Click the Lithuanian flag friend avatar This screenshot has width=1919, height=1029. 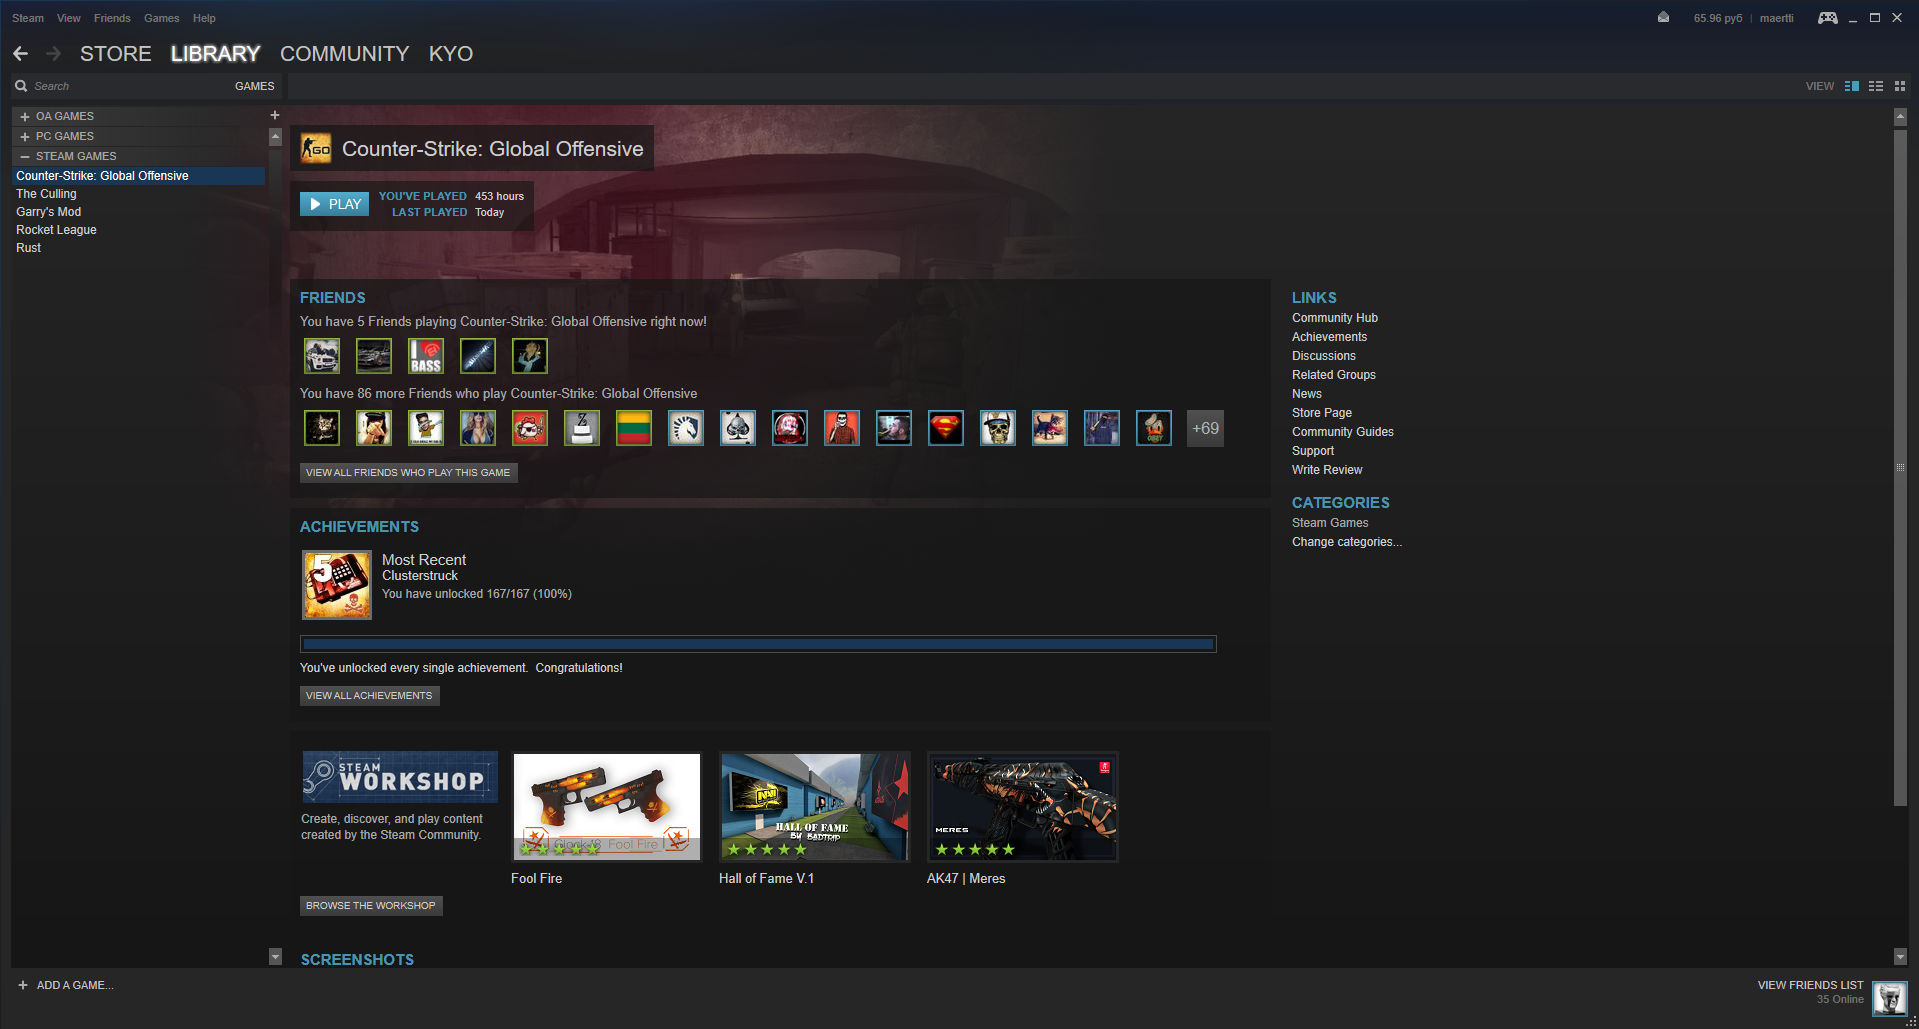634,428
